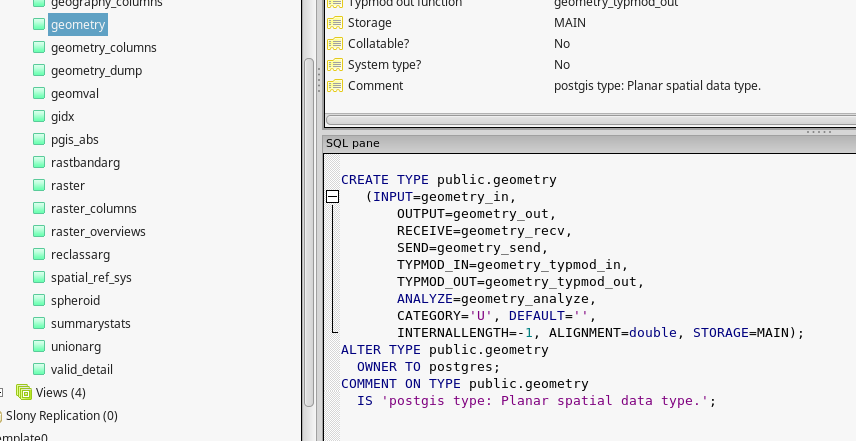Image resolution: width=856 pixels, height=441 pixels.
Task: Collapse the CREATE TYPE code block
Action: coord(333,198)
